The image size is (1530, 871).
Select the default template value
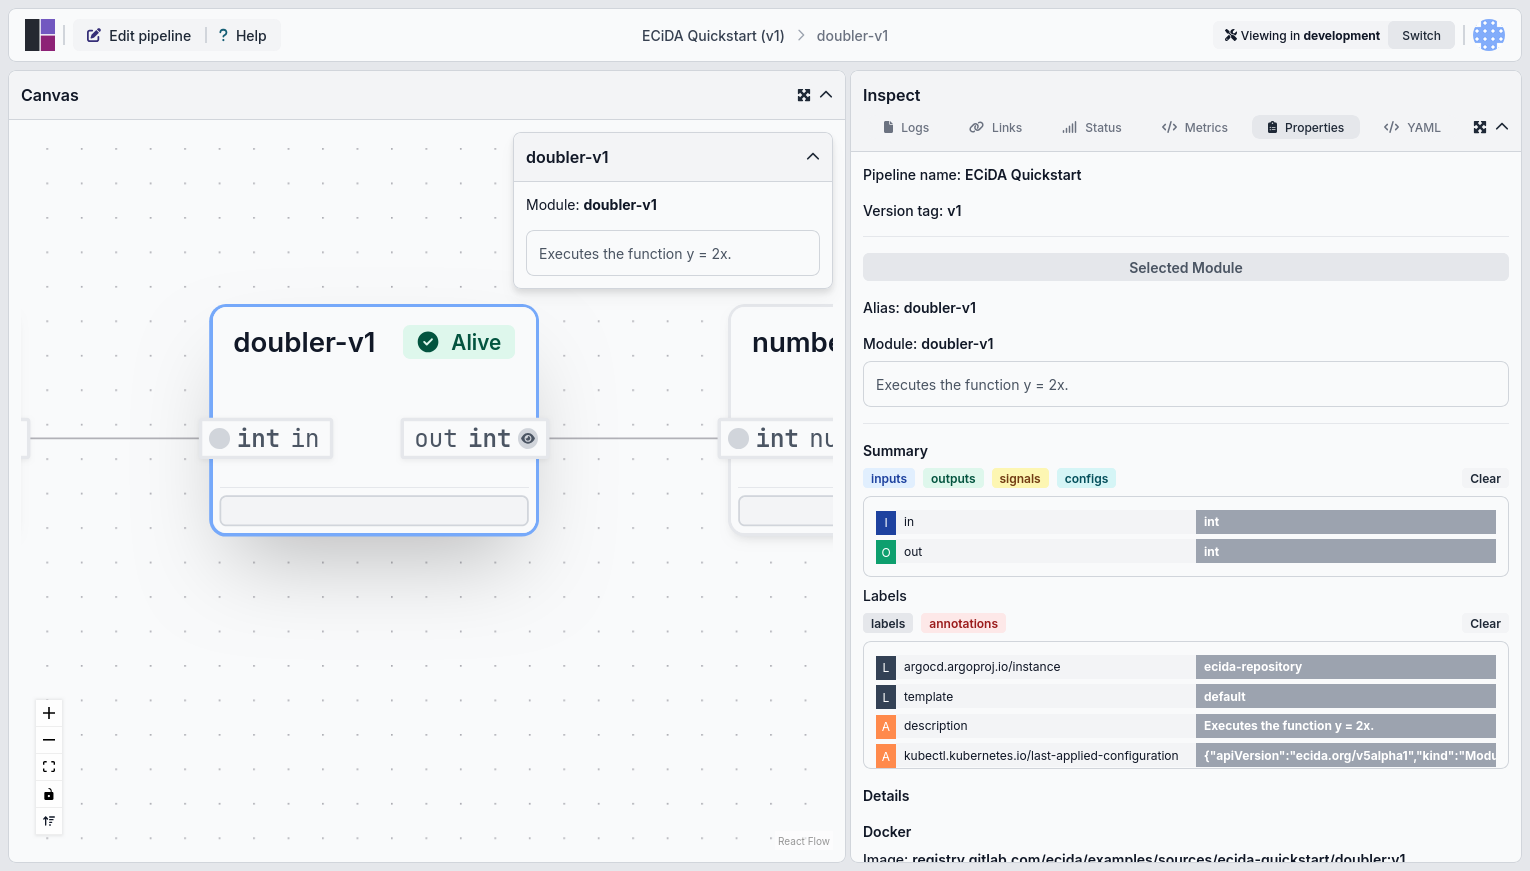(x=1346, y=697)
